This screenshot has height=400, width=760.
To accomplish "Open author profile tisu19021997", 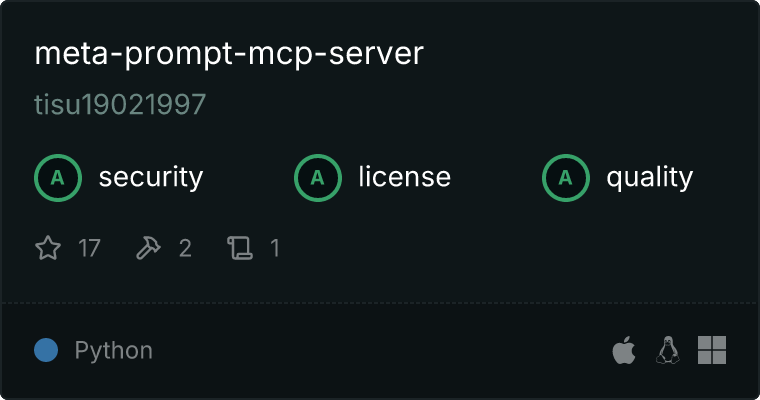I will 120,104.
